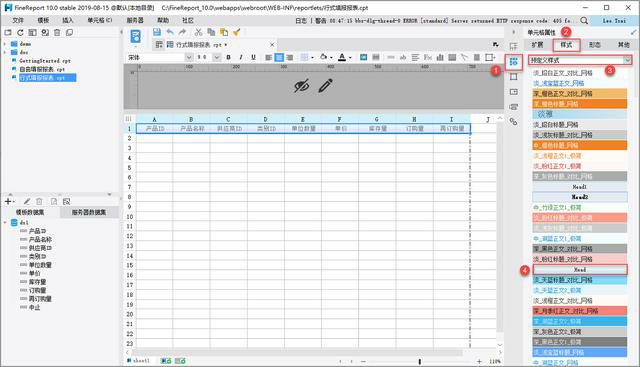Click cell A1 containing 产品ID
Image resolution: width=640 pixels, height=367 pixels.
pyautogui.click(x=154, y=129)
